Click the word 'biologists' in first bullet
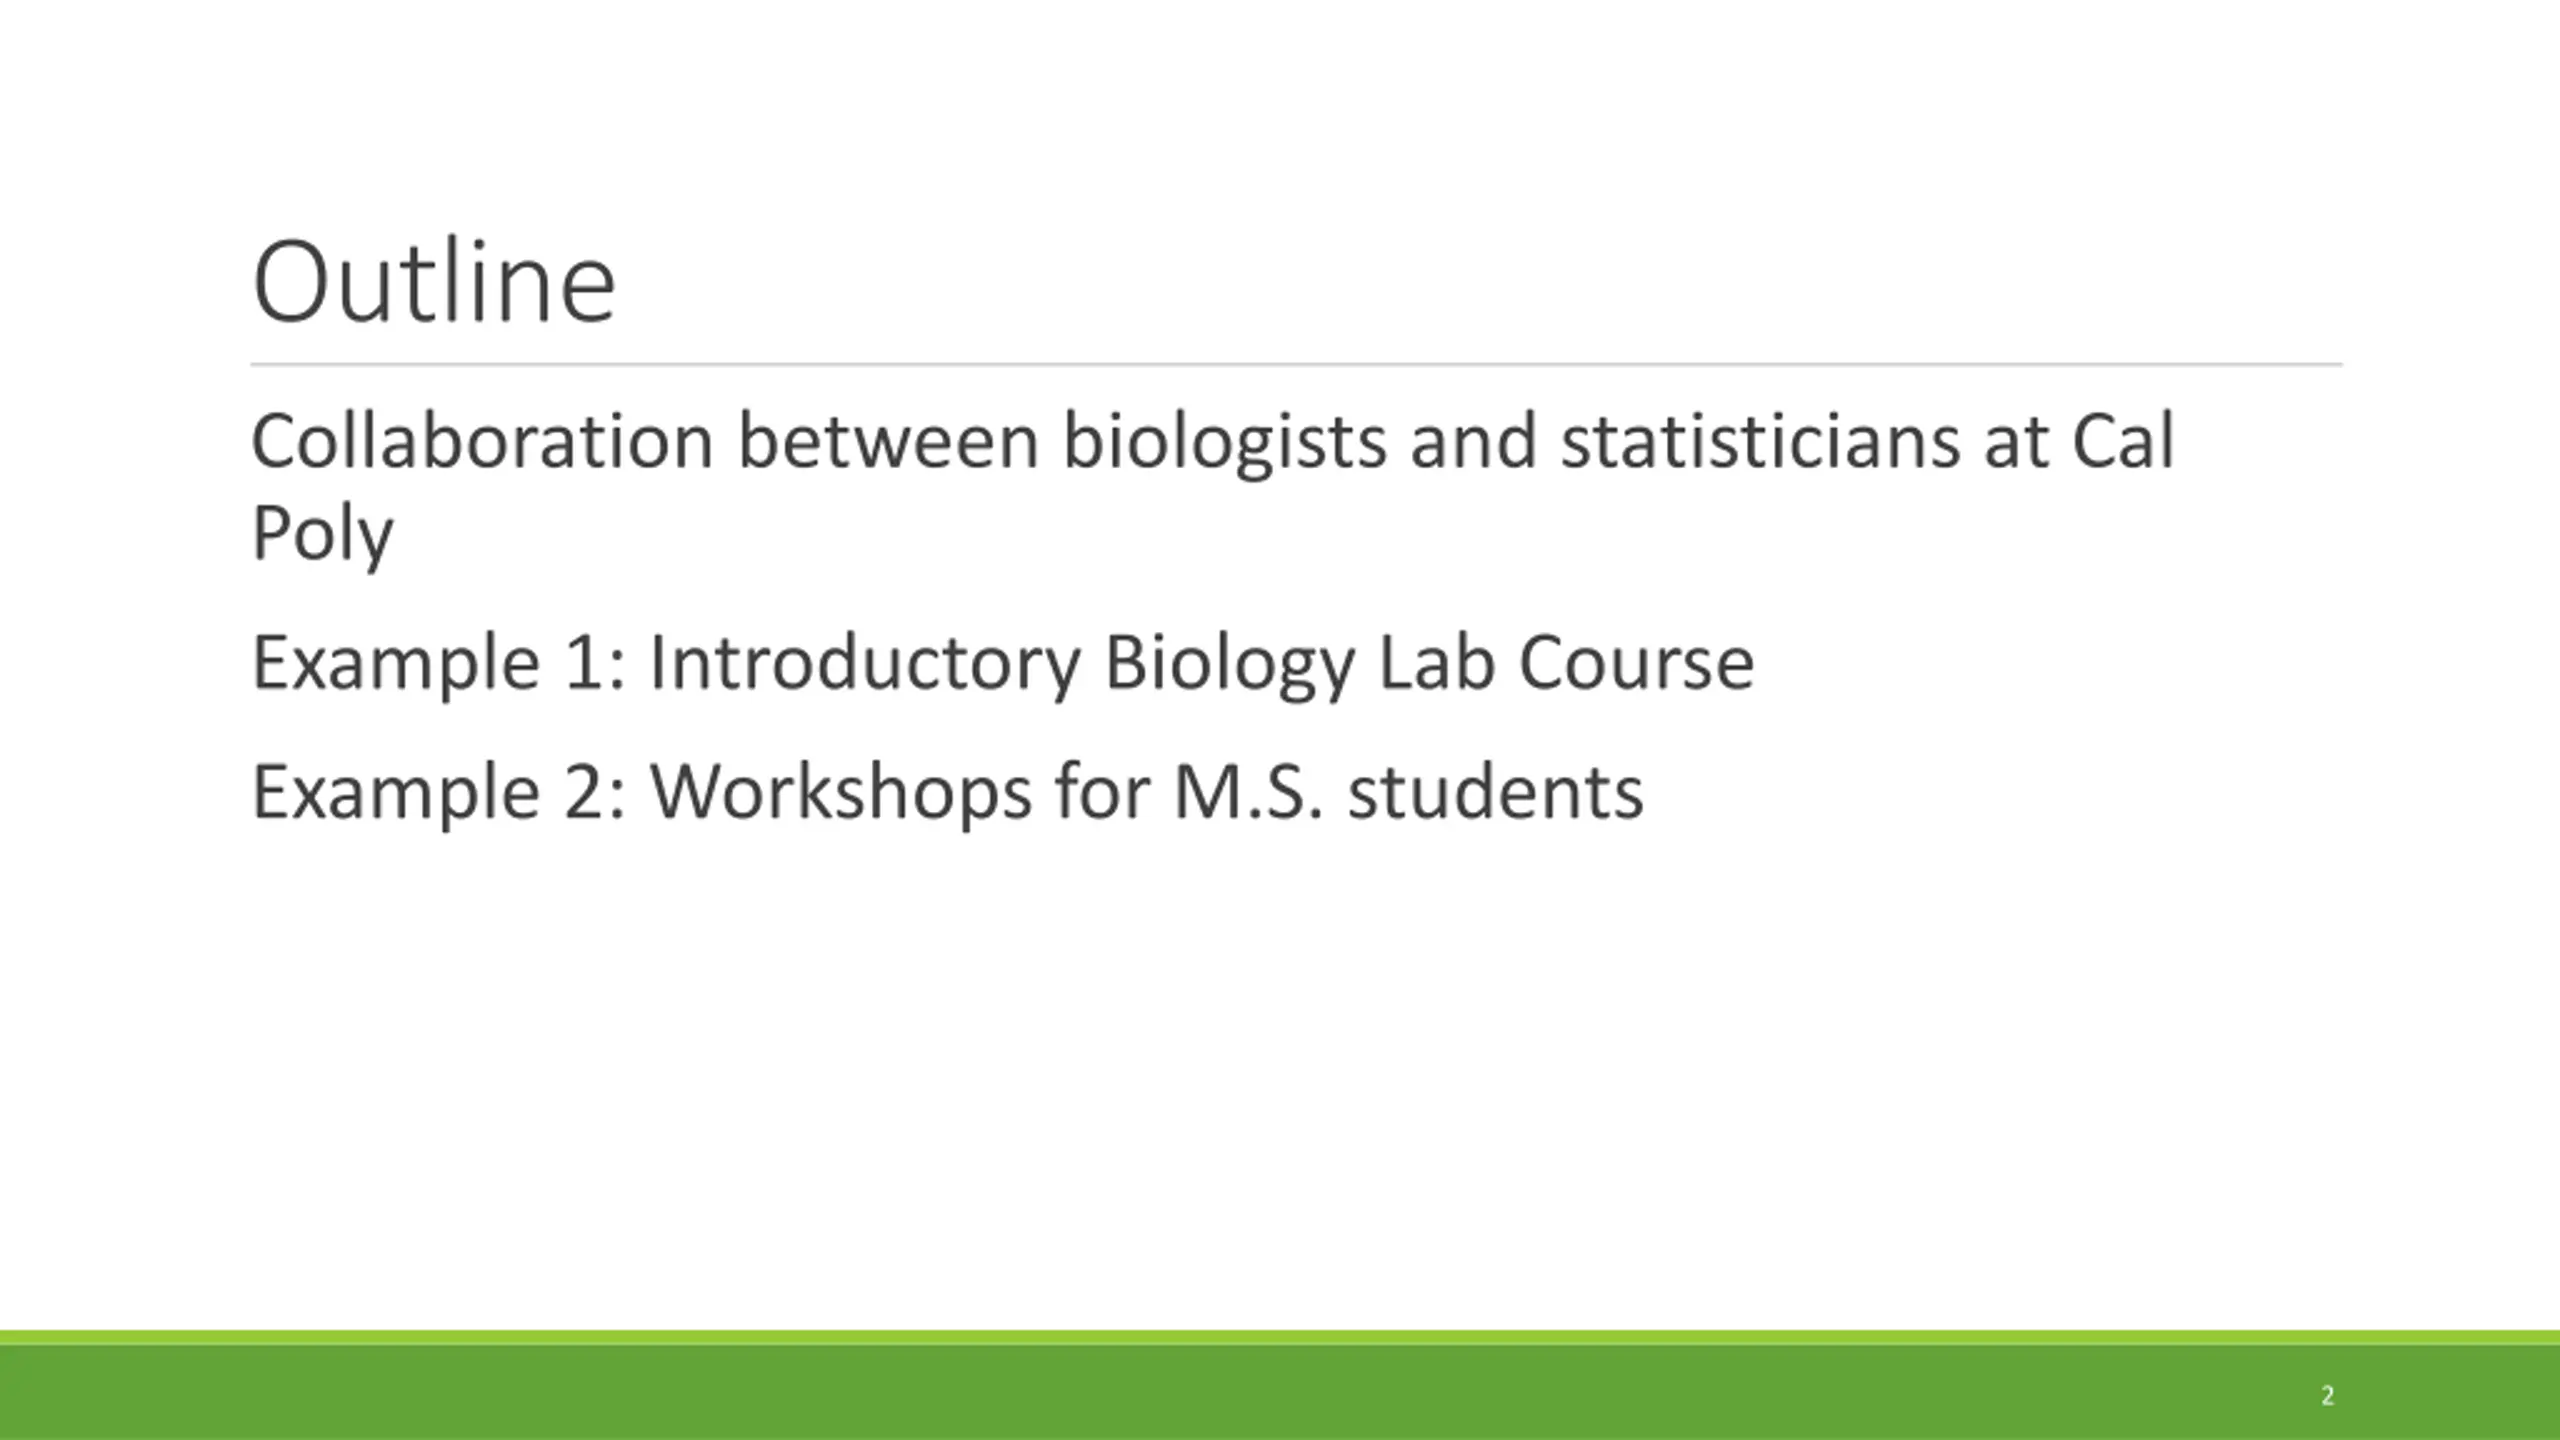 (1224, 443)
